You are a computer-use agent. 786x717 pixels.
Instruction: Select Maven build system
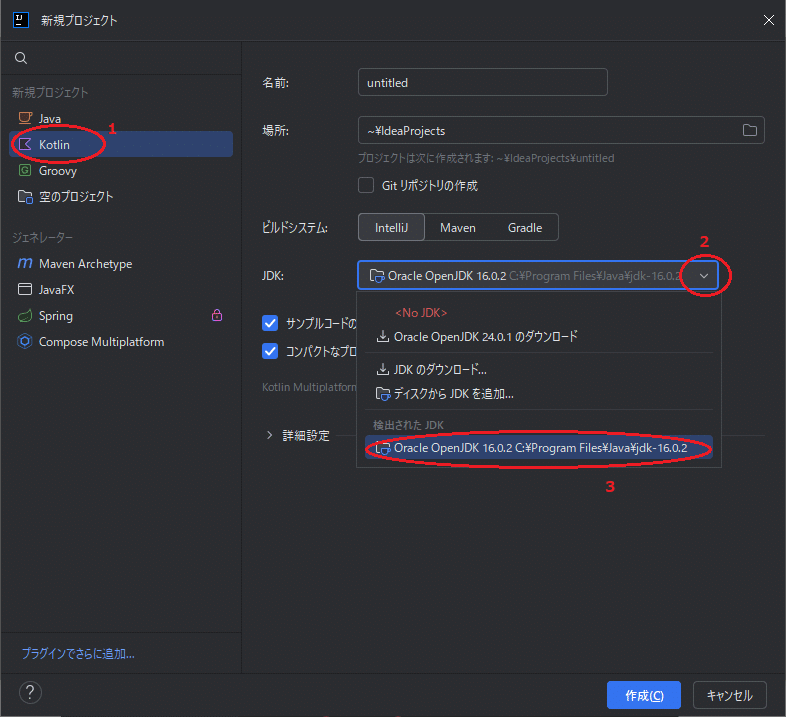(458, 228)
